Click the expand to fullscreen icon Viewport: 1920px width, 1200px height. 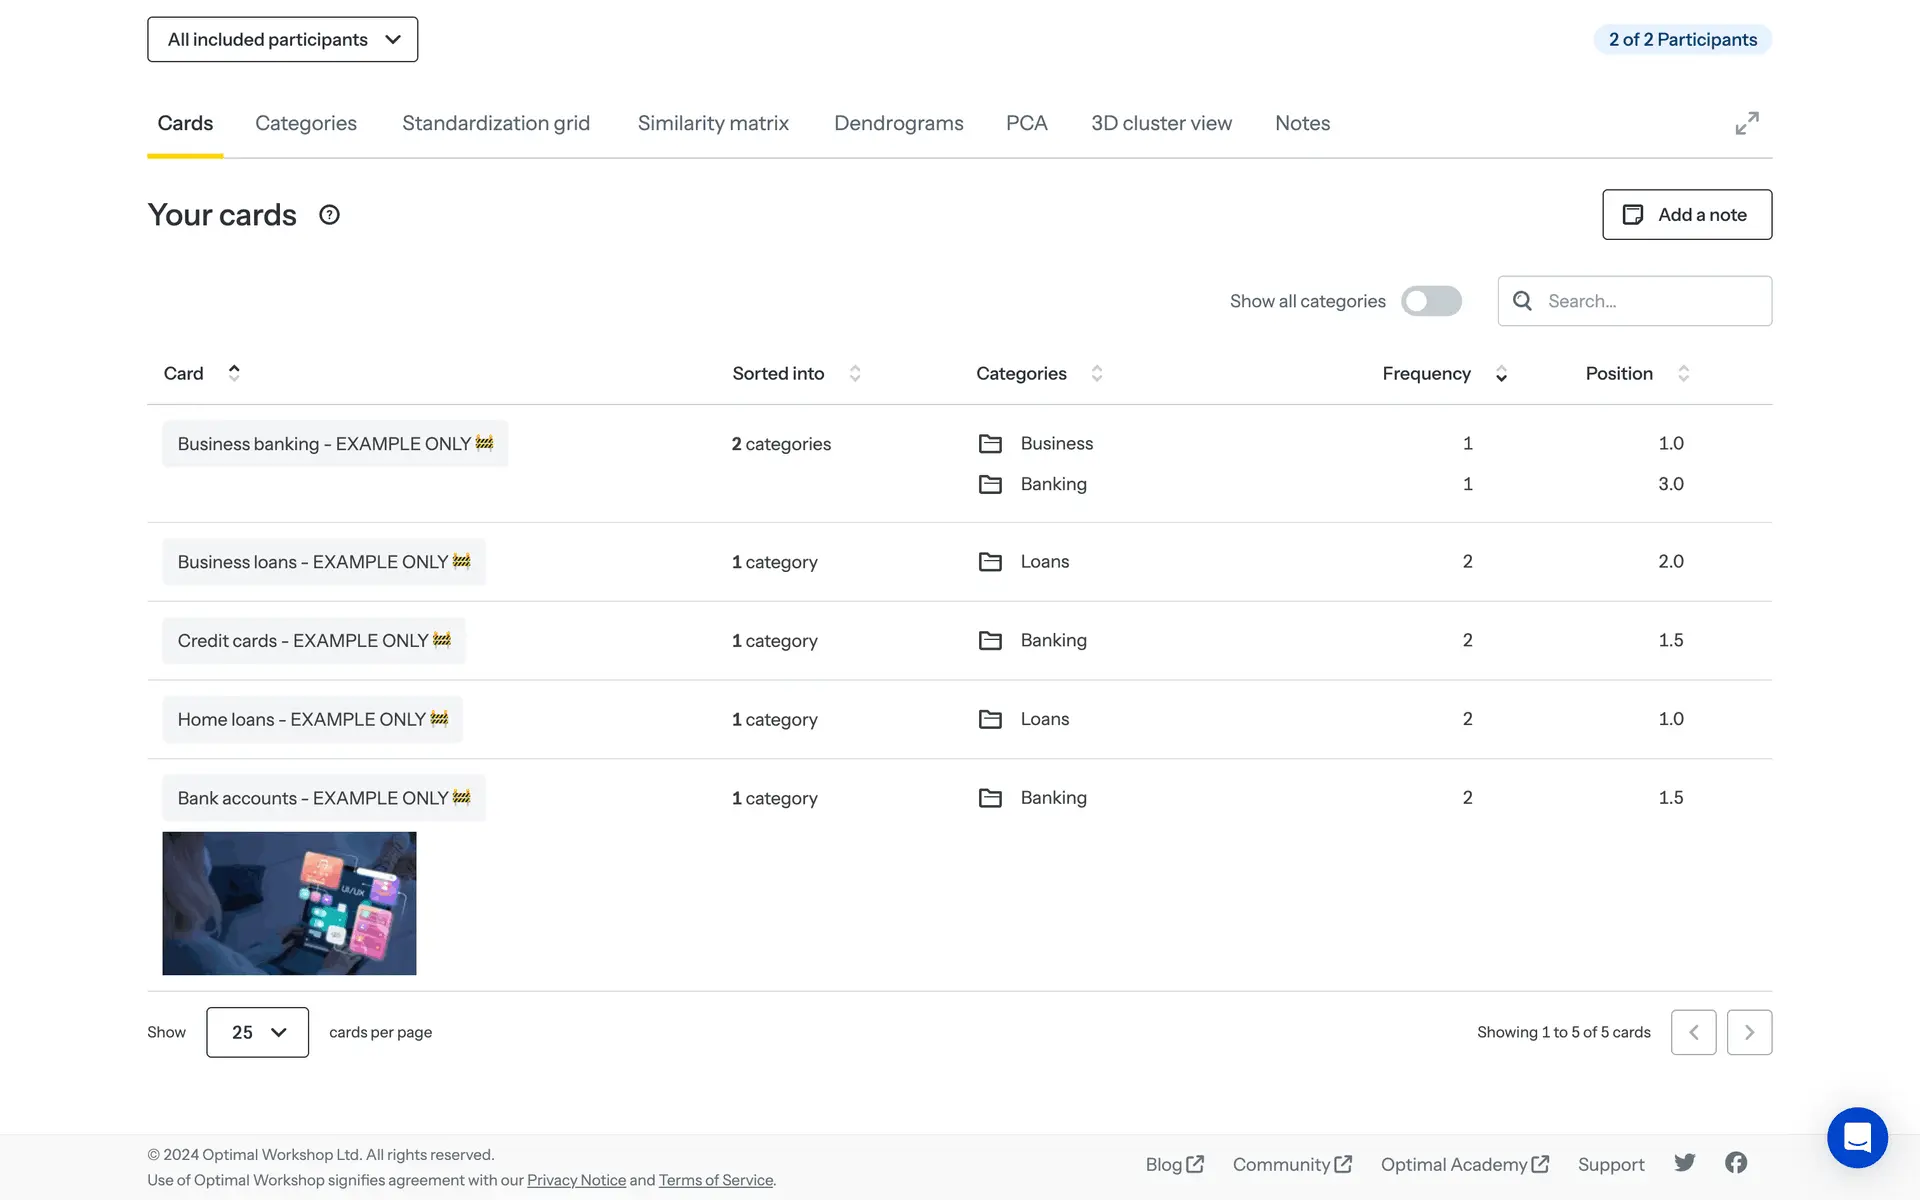1746,123
